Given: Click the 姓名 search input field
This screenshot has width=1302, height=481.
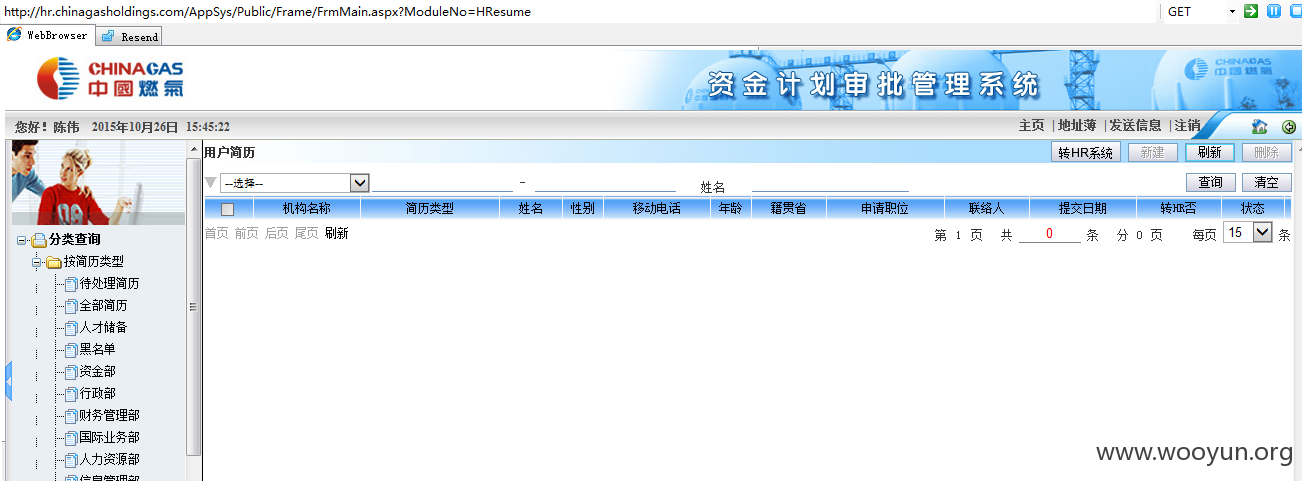Looking at the screenshot, I should pyautogui.click(x=830, y=183).
